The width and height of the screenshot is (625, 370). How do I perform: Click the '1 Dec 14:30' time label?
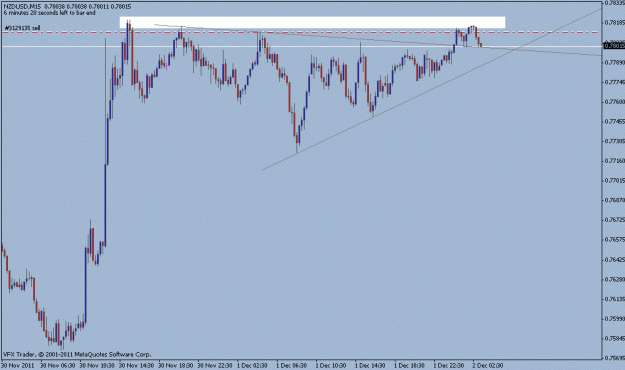pyautogui.click(x=371, y=365)
